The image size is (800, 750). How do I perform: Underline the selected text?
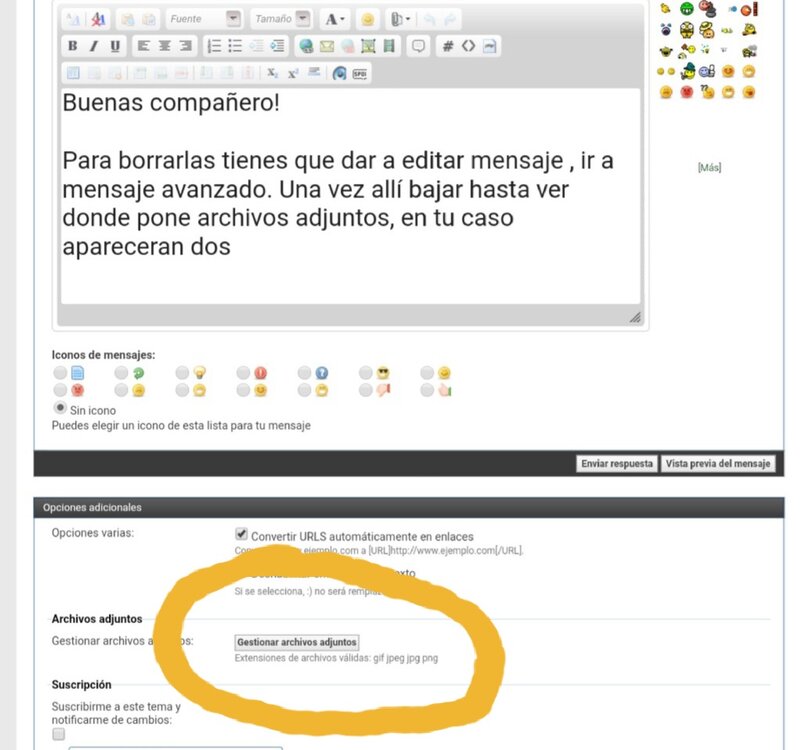(x=115, y=46)
